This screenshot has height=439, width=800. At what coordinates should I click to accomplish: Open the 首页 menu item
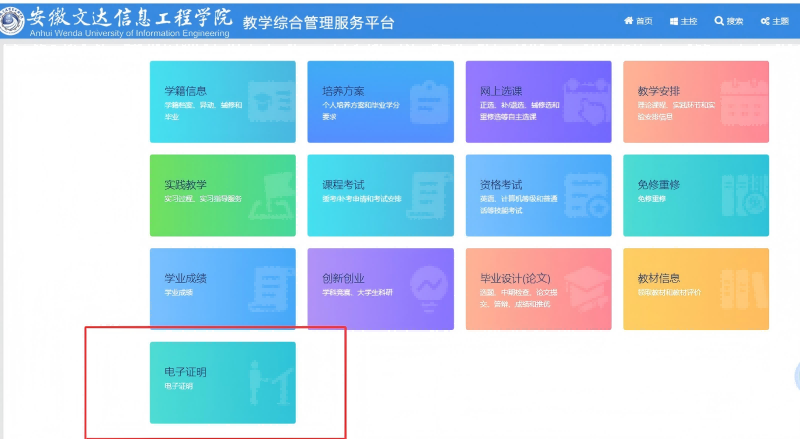(x=637, y=21)
